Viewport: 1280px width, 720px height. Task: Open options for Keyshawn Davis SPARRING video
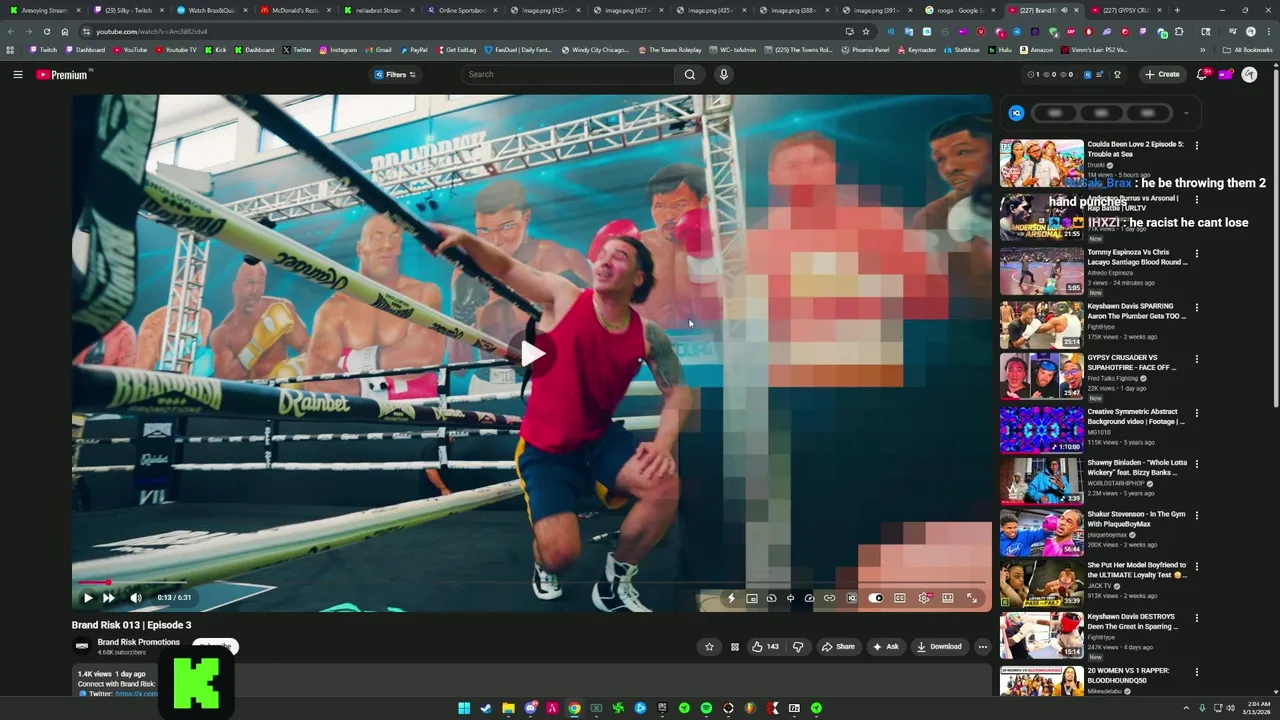pos(1196,306)
